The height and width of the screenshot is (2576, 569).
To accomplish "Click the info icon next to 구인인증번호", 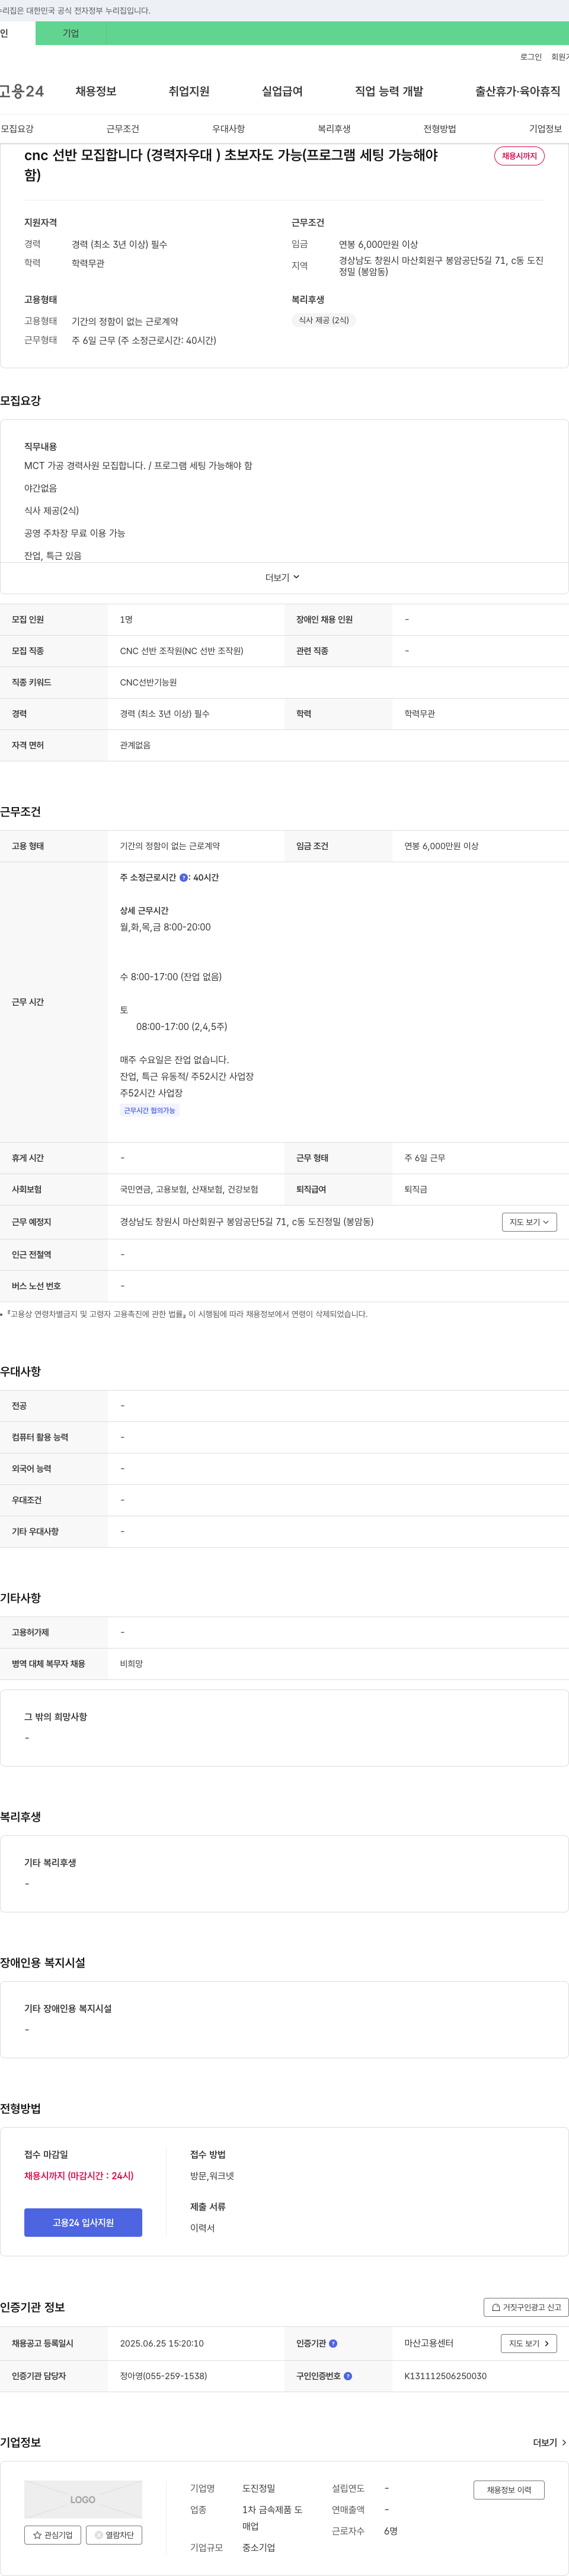I will pyautogui.click(x=348, y=2376).
